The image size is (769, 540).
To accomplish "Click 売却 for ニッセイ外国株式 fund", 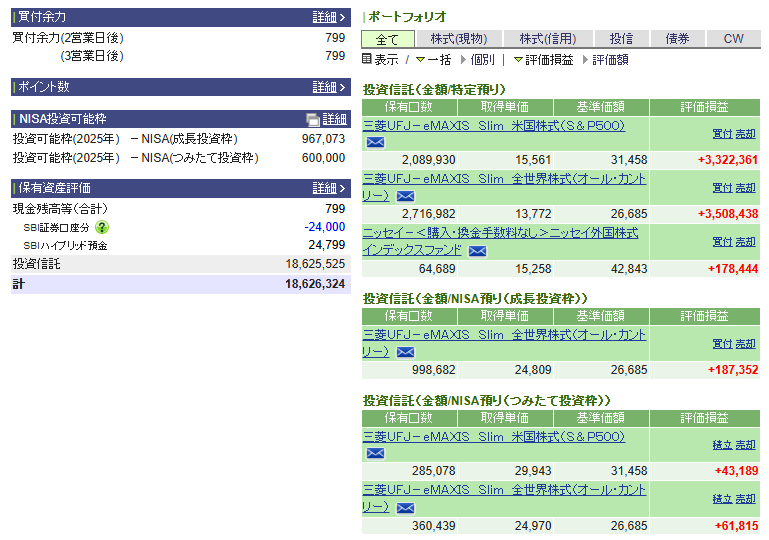I will [x=745, y=241].
